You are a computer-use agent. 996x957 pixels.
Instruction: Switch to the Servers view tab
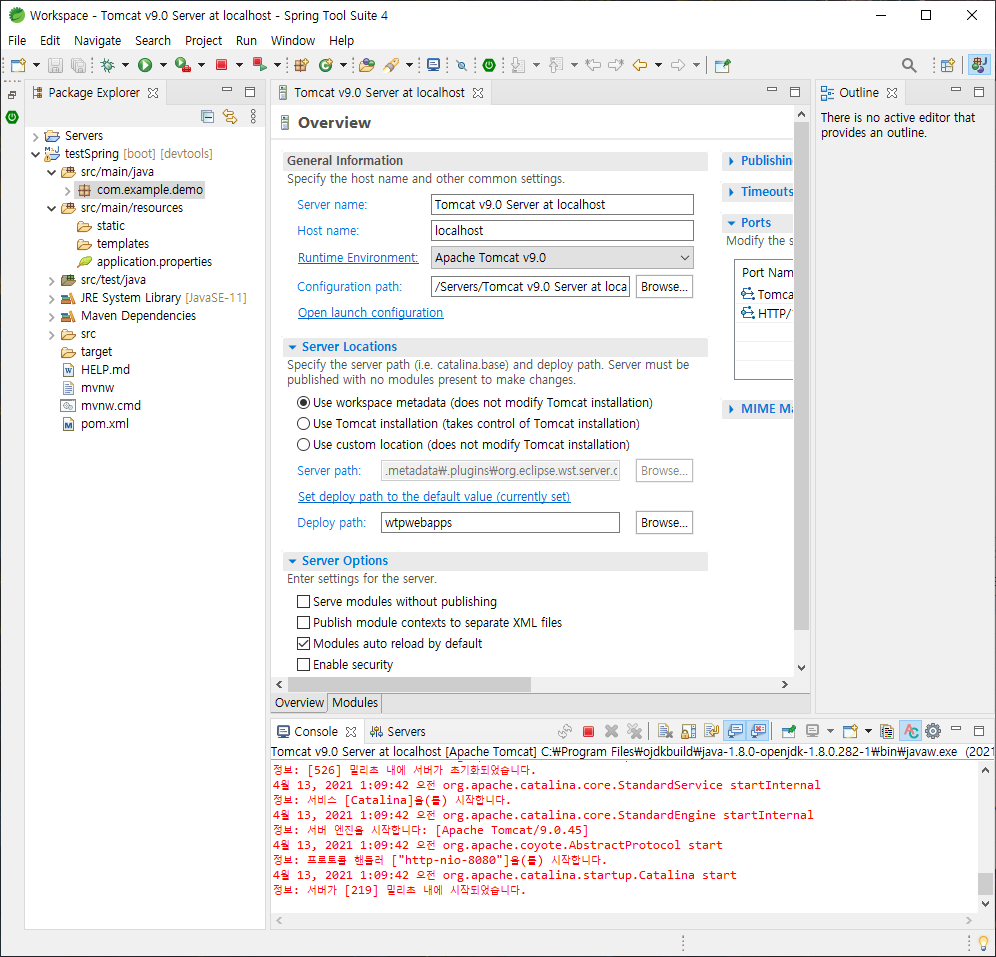(398, 732)
